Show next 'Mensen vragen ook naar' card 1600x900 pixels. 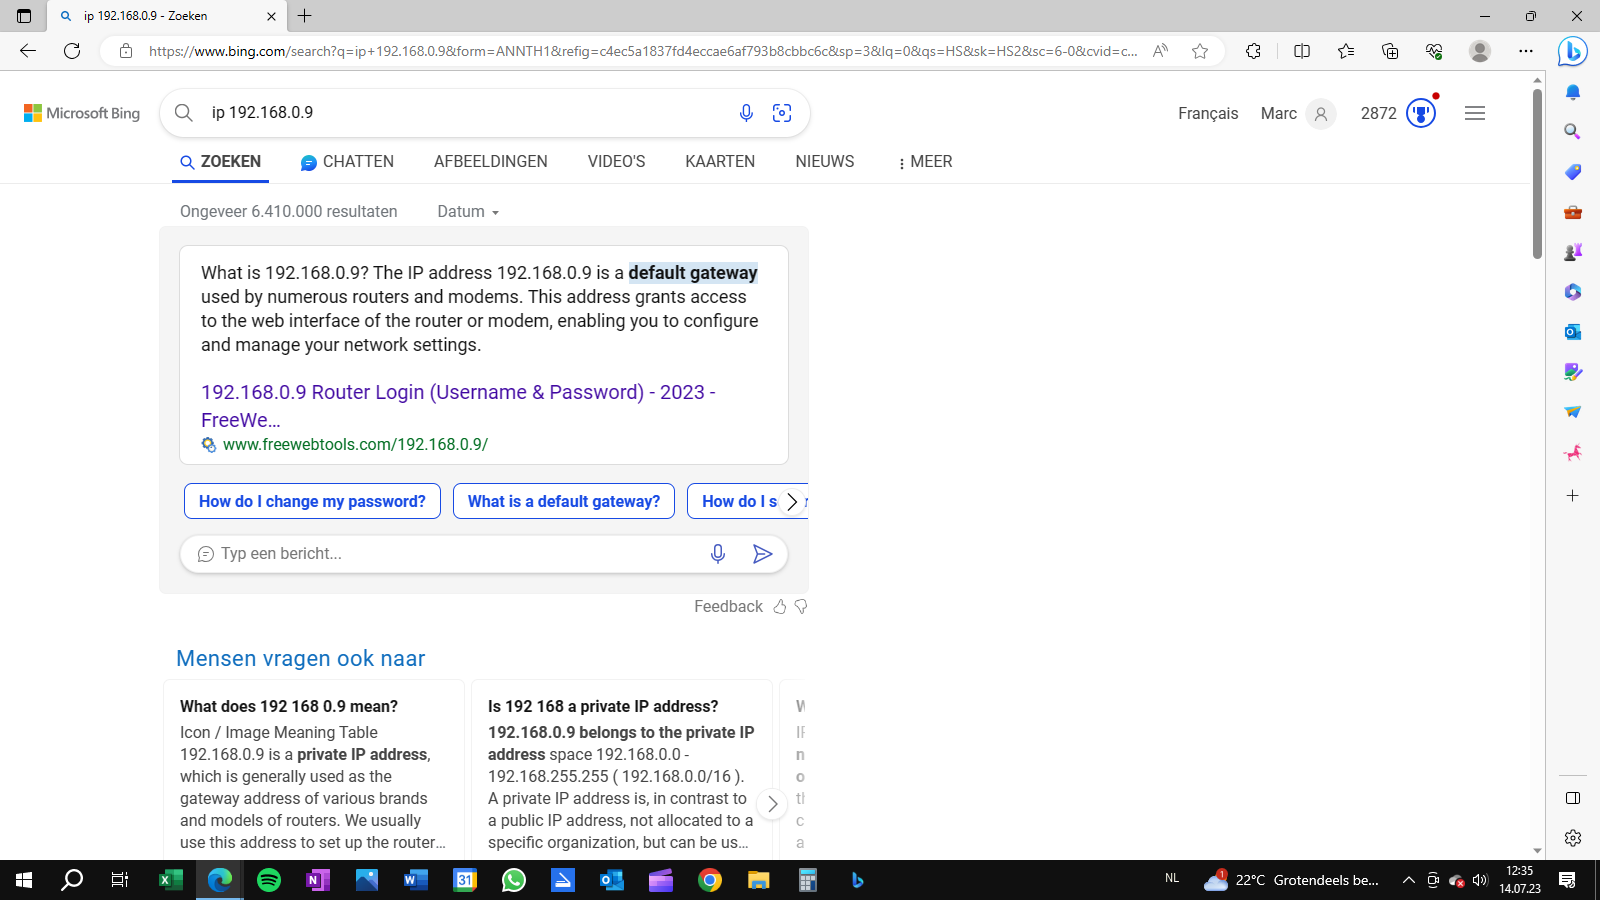pyautogui.click(x=772, y=804)
